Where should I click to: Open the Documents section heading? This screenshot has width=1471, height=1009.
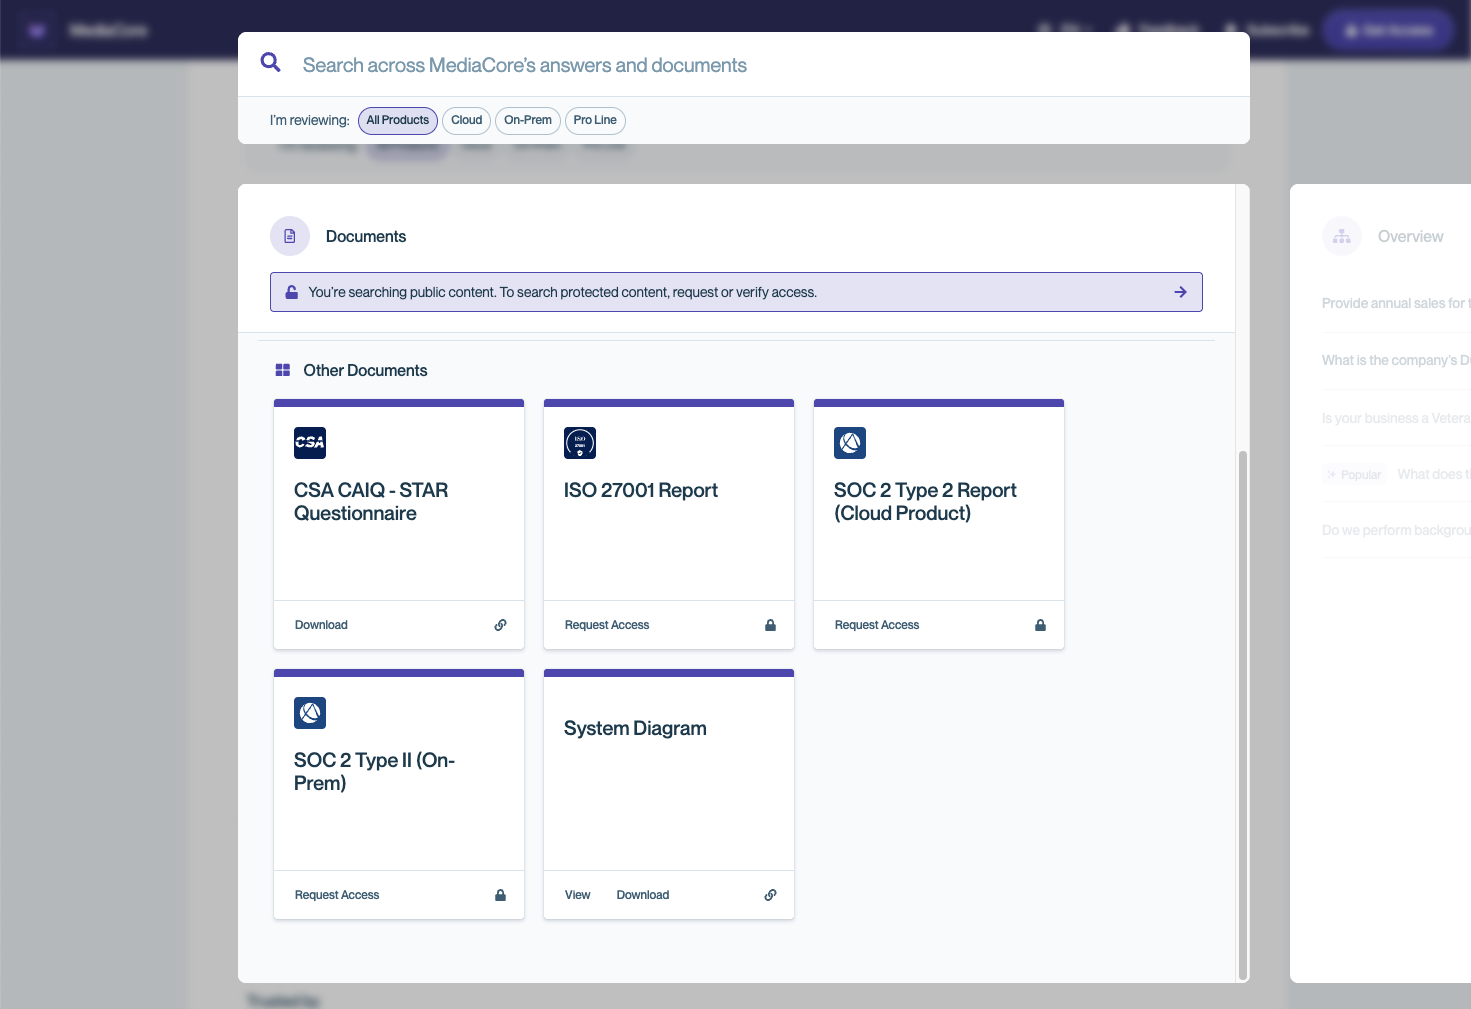tap(366, 236)
